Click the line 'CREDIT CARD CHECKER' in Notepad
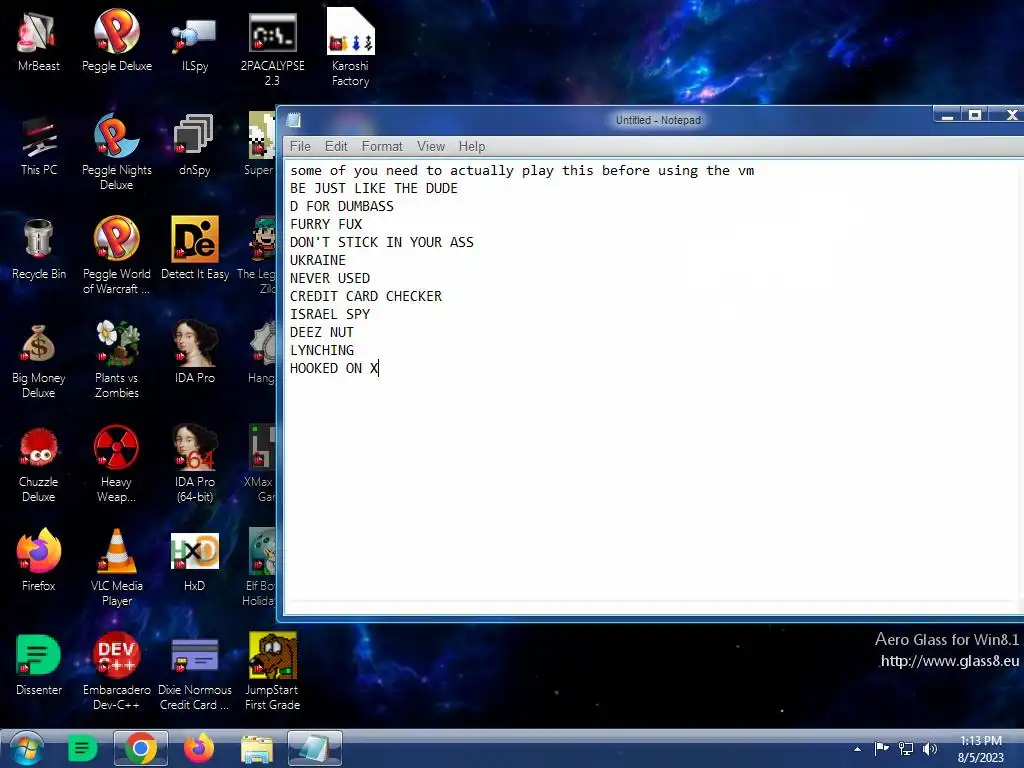The width and height of the screenshot is (1024, 768). [366, 296]
